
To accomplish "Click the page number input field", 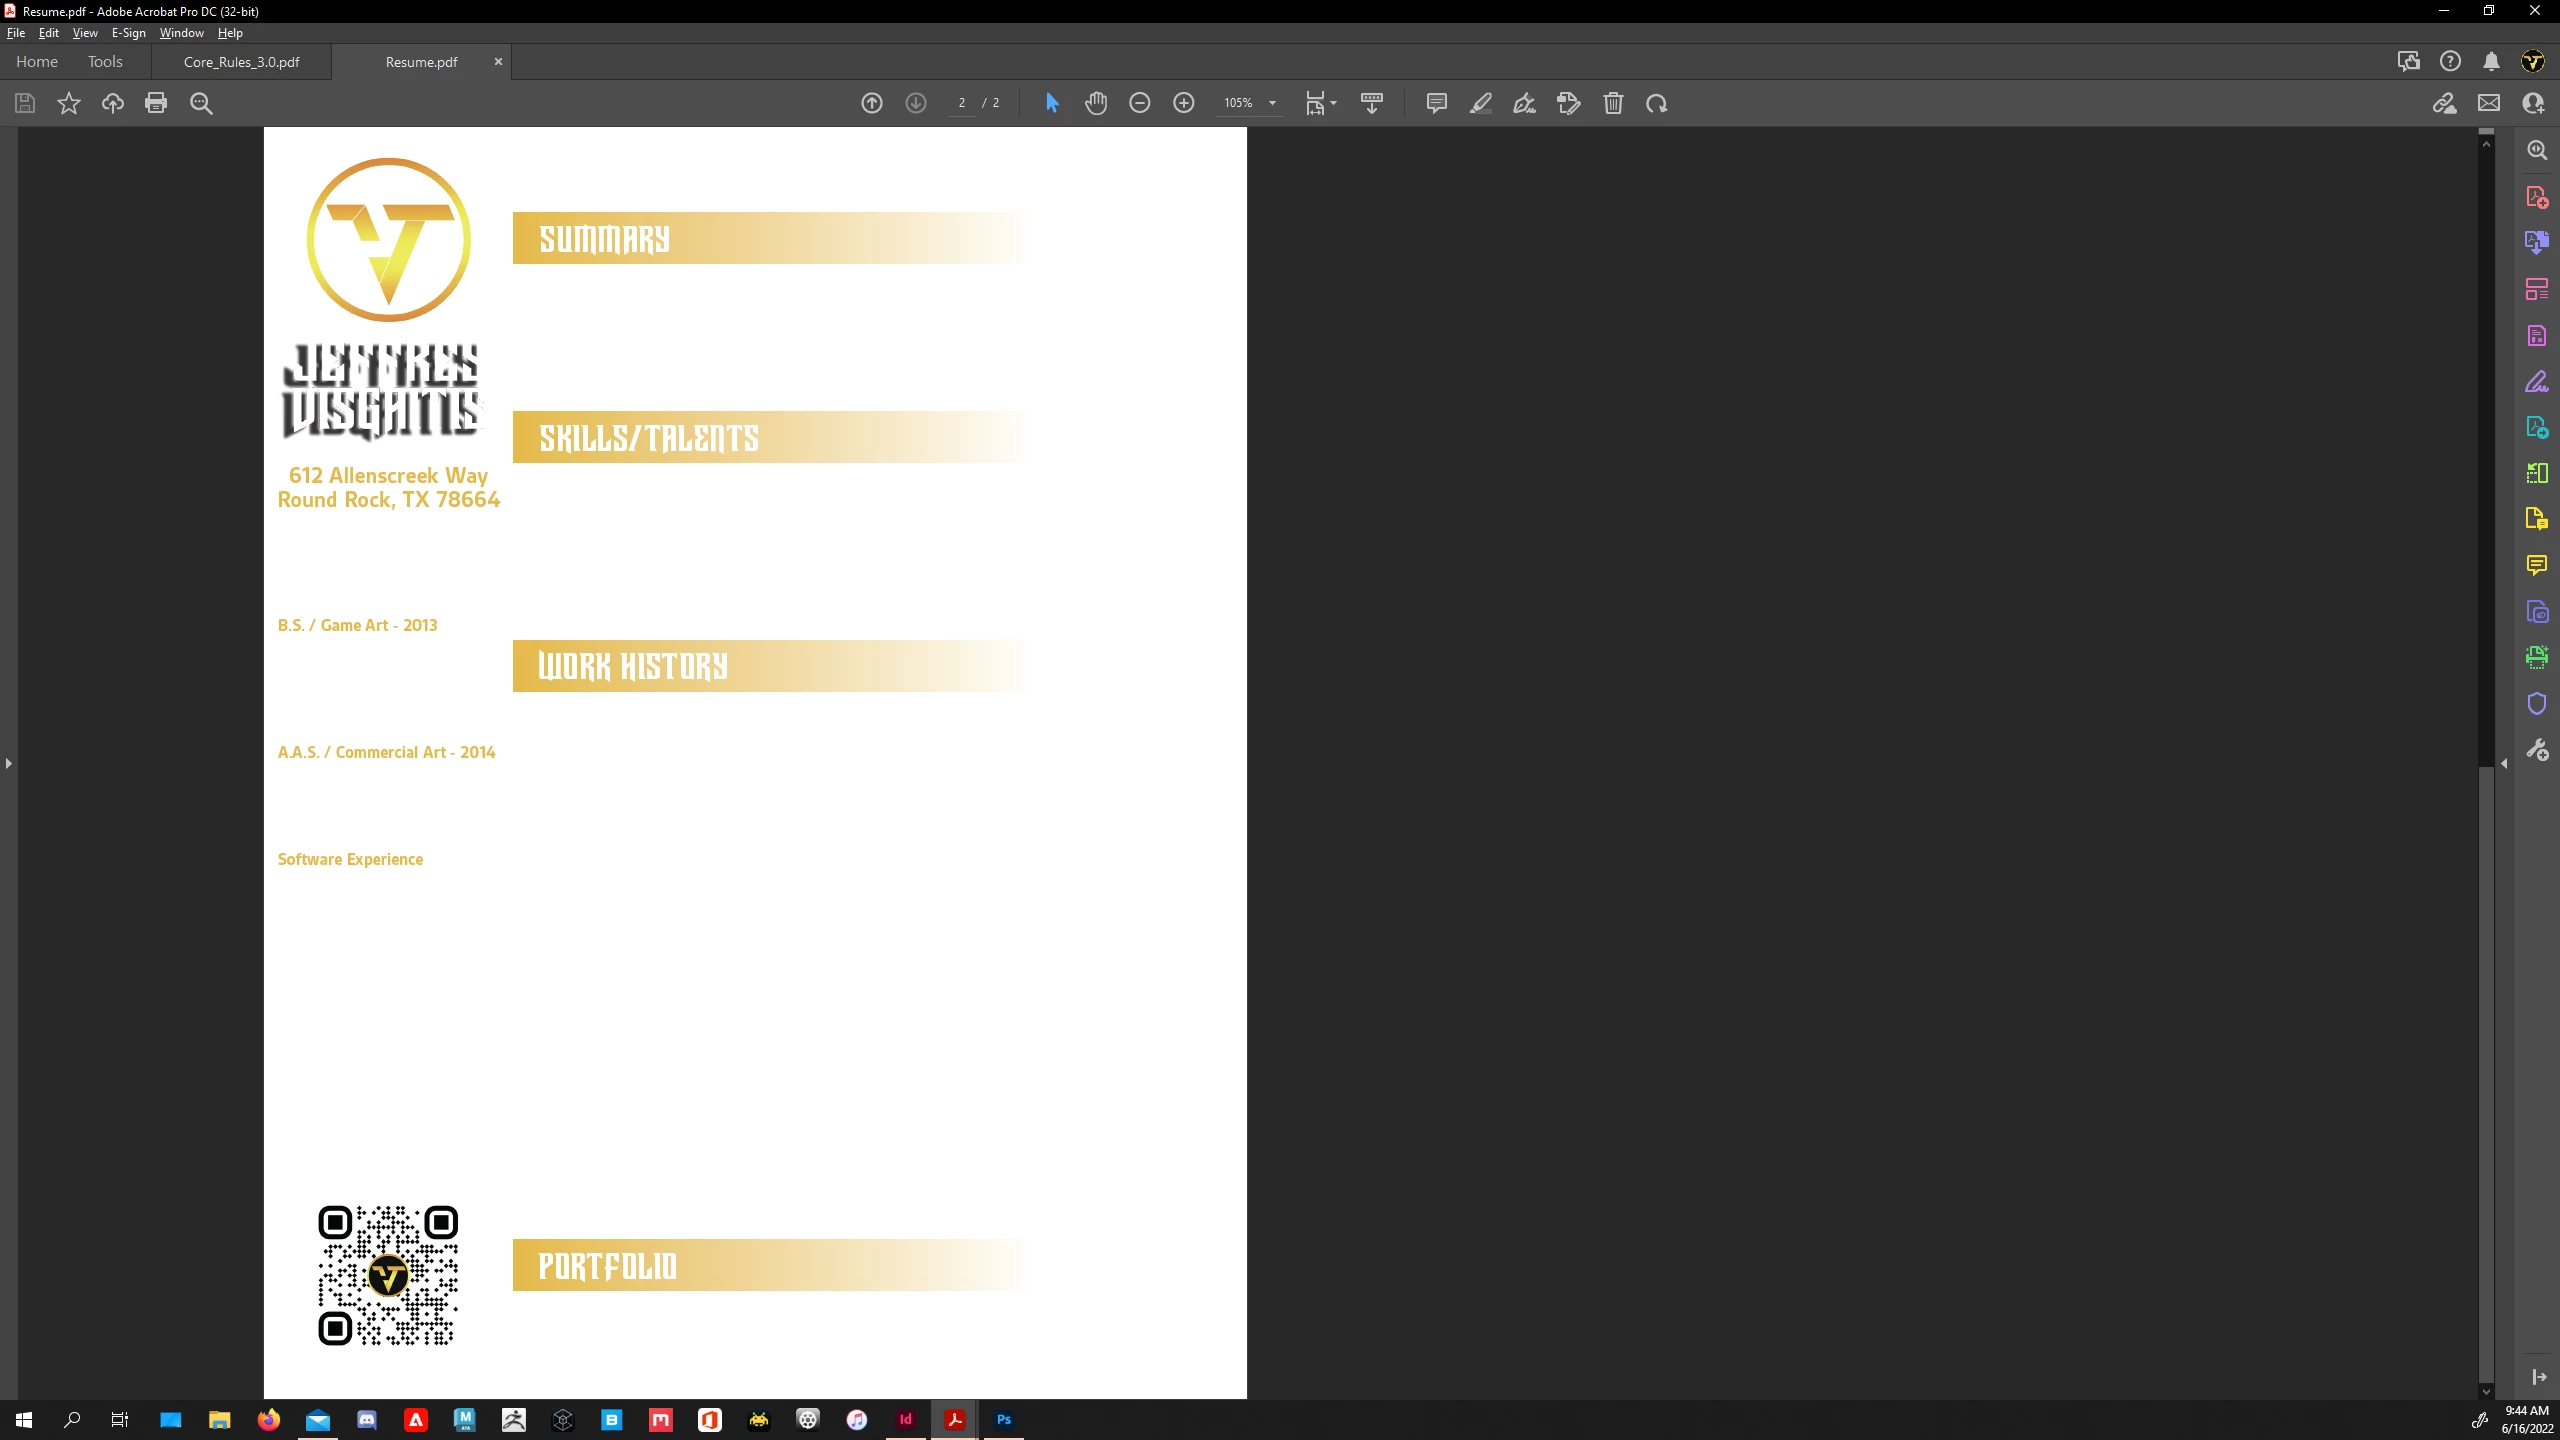I will point(961,103).
